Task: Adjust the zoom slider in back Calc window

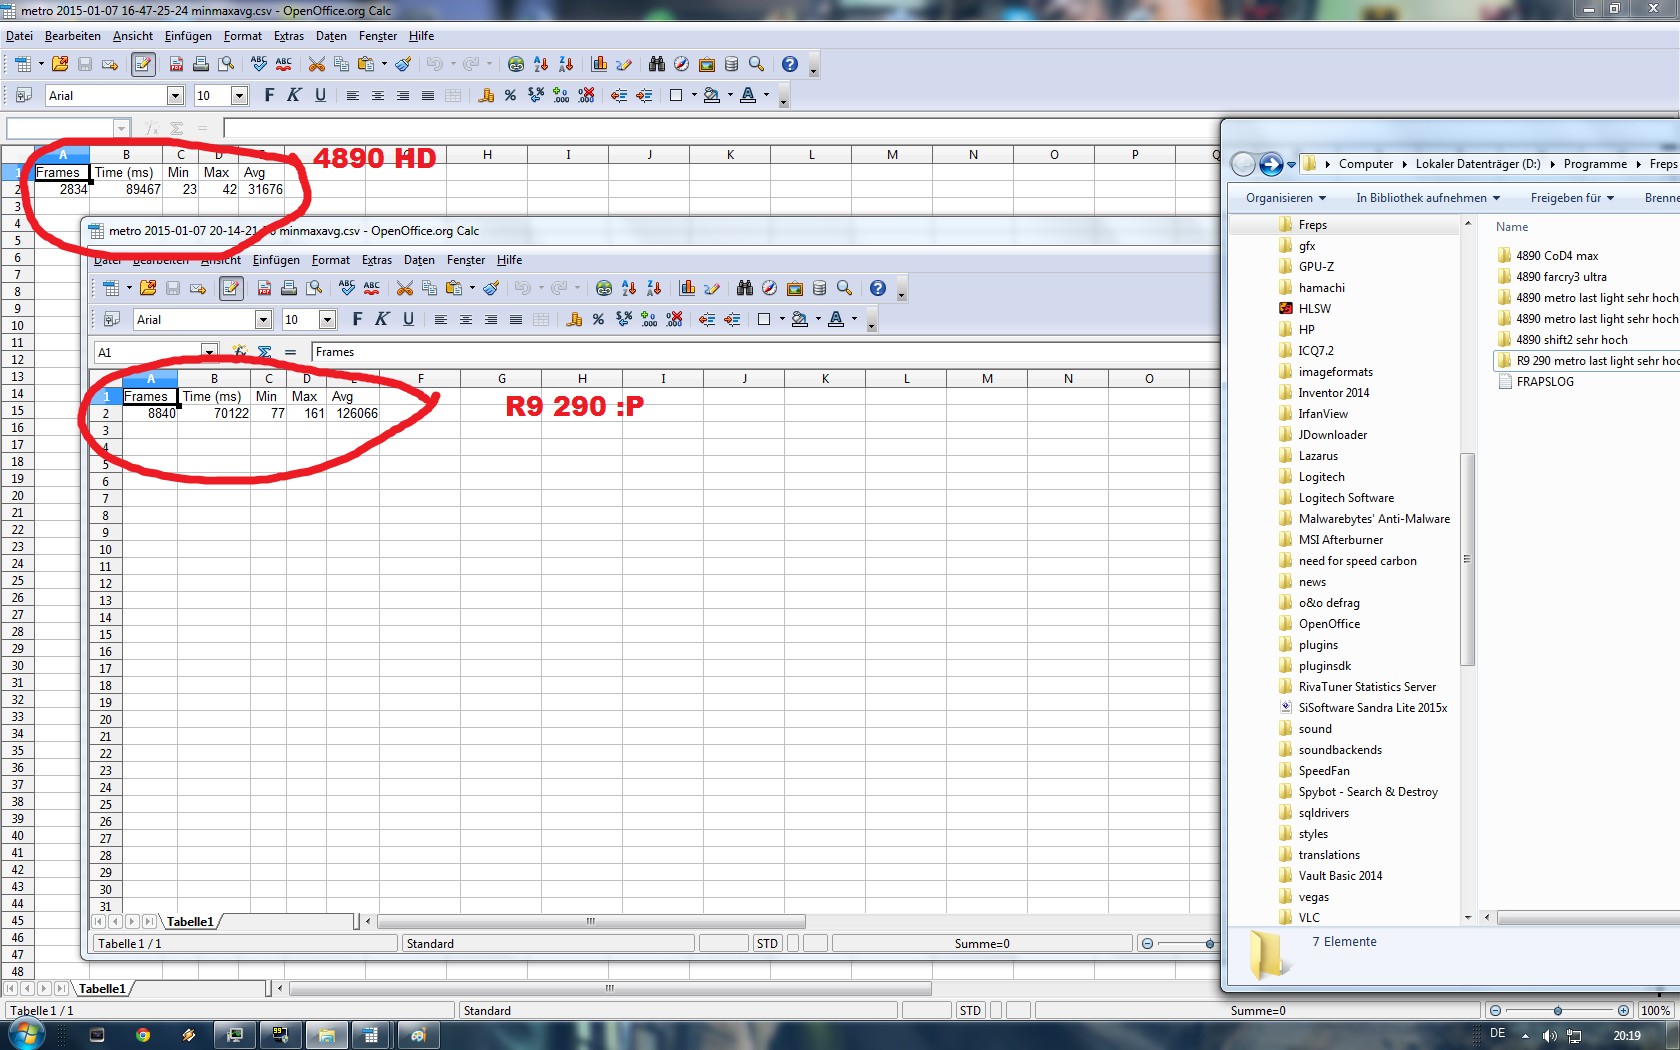Action: coord(1557,1011)
